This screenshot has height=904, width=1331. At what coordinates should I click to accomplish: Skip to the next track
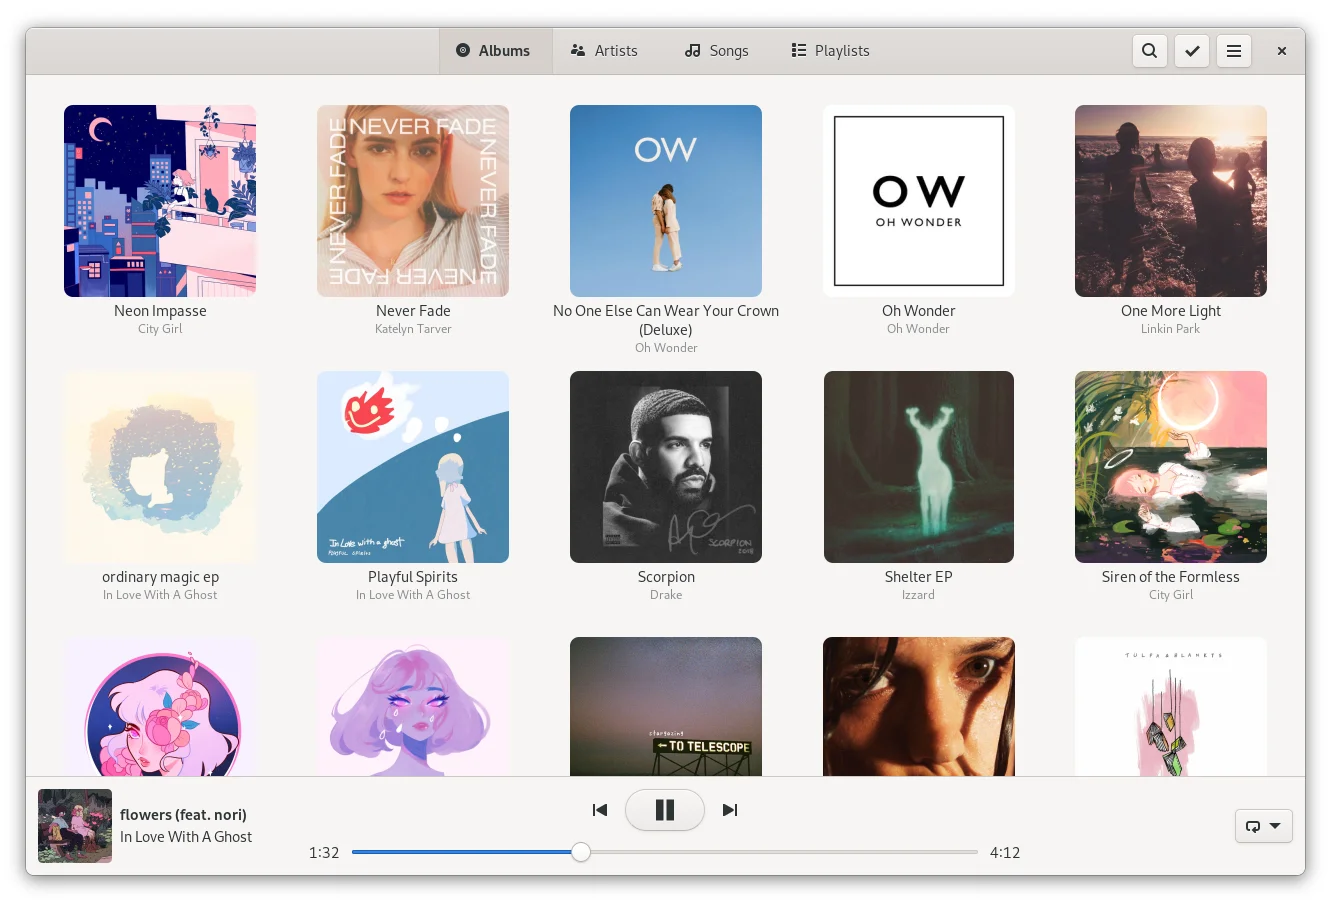click(x=730, y=810)
